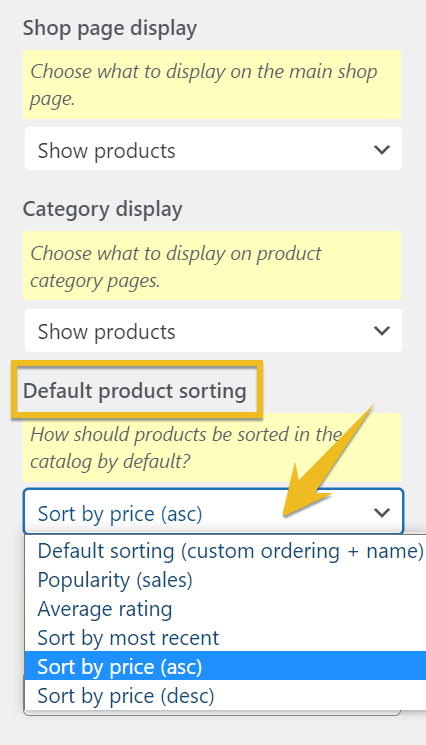The image size is (426, 745).
Task: Click the Category display heading label
Action: point(103,210)
